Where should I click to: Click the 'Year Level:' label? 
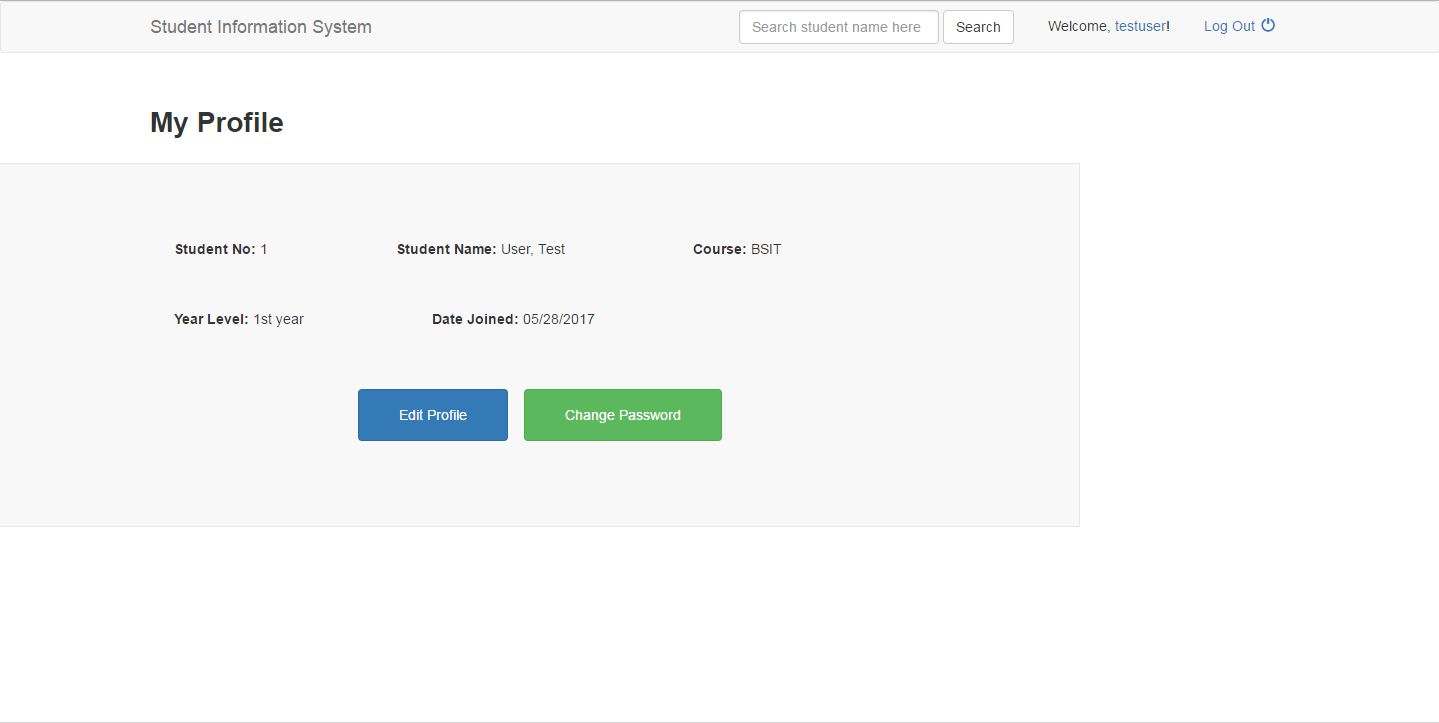click(211, 319)
